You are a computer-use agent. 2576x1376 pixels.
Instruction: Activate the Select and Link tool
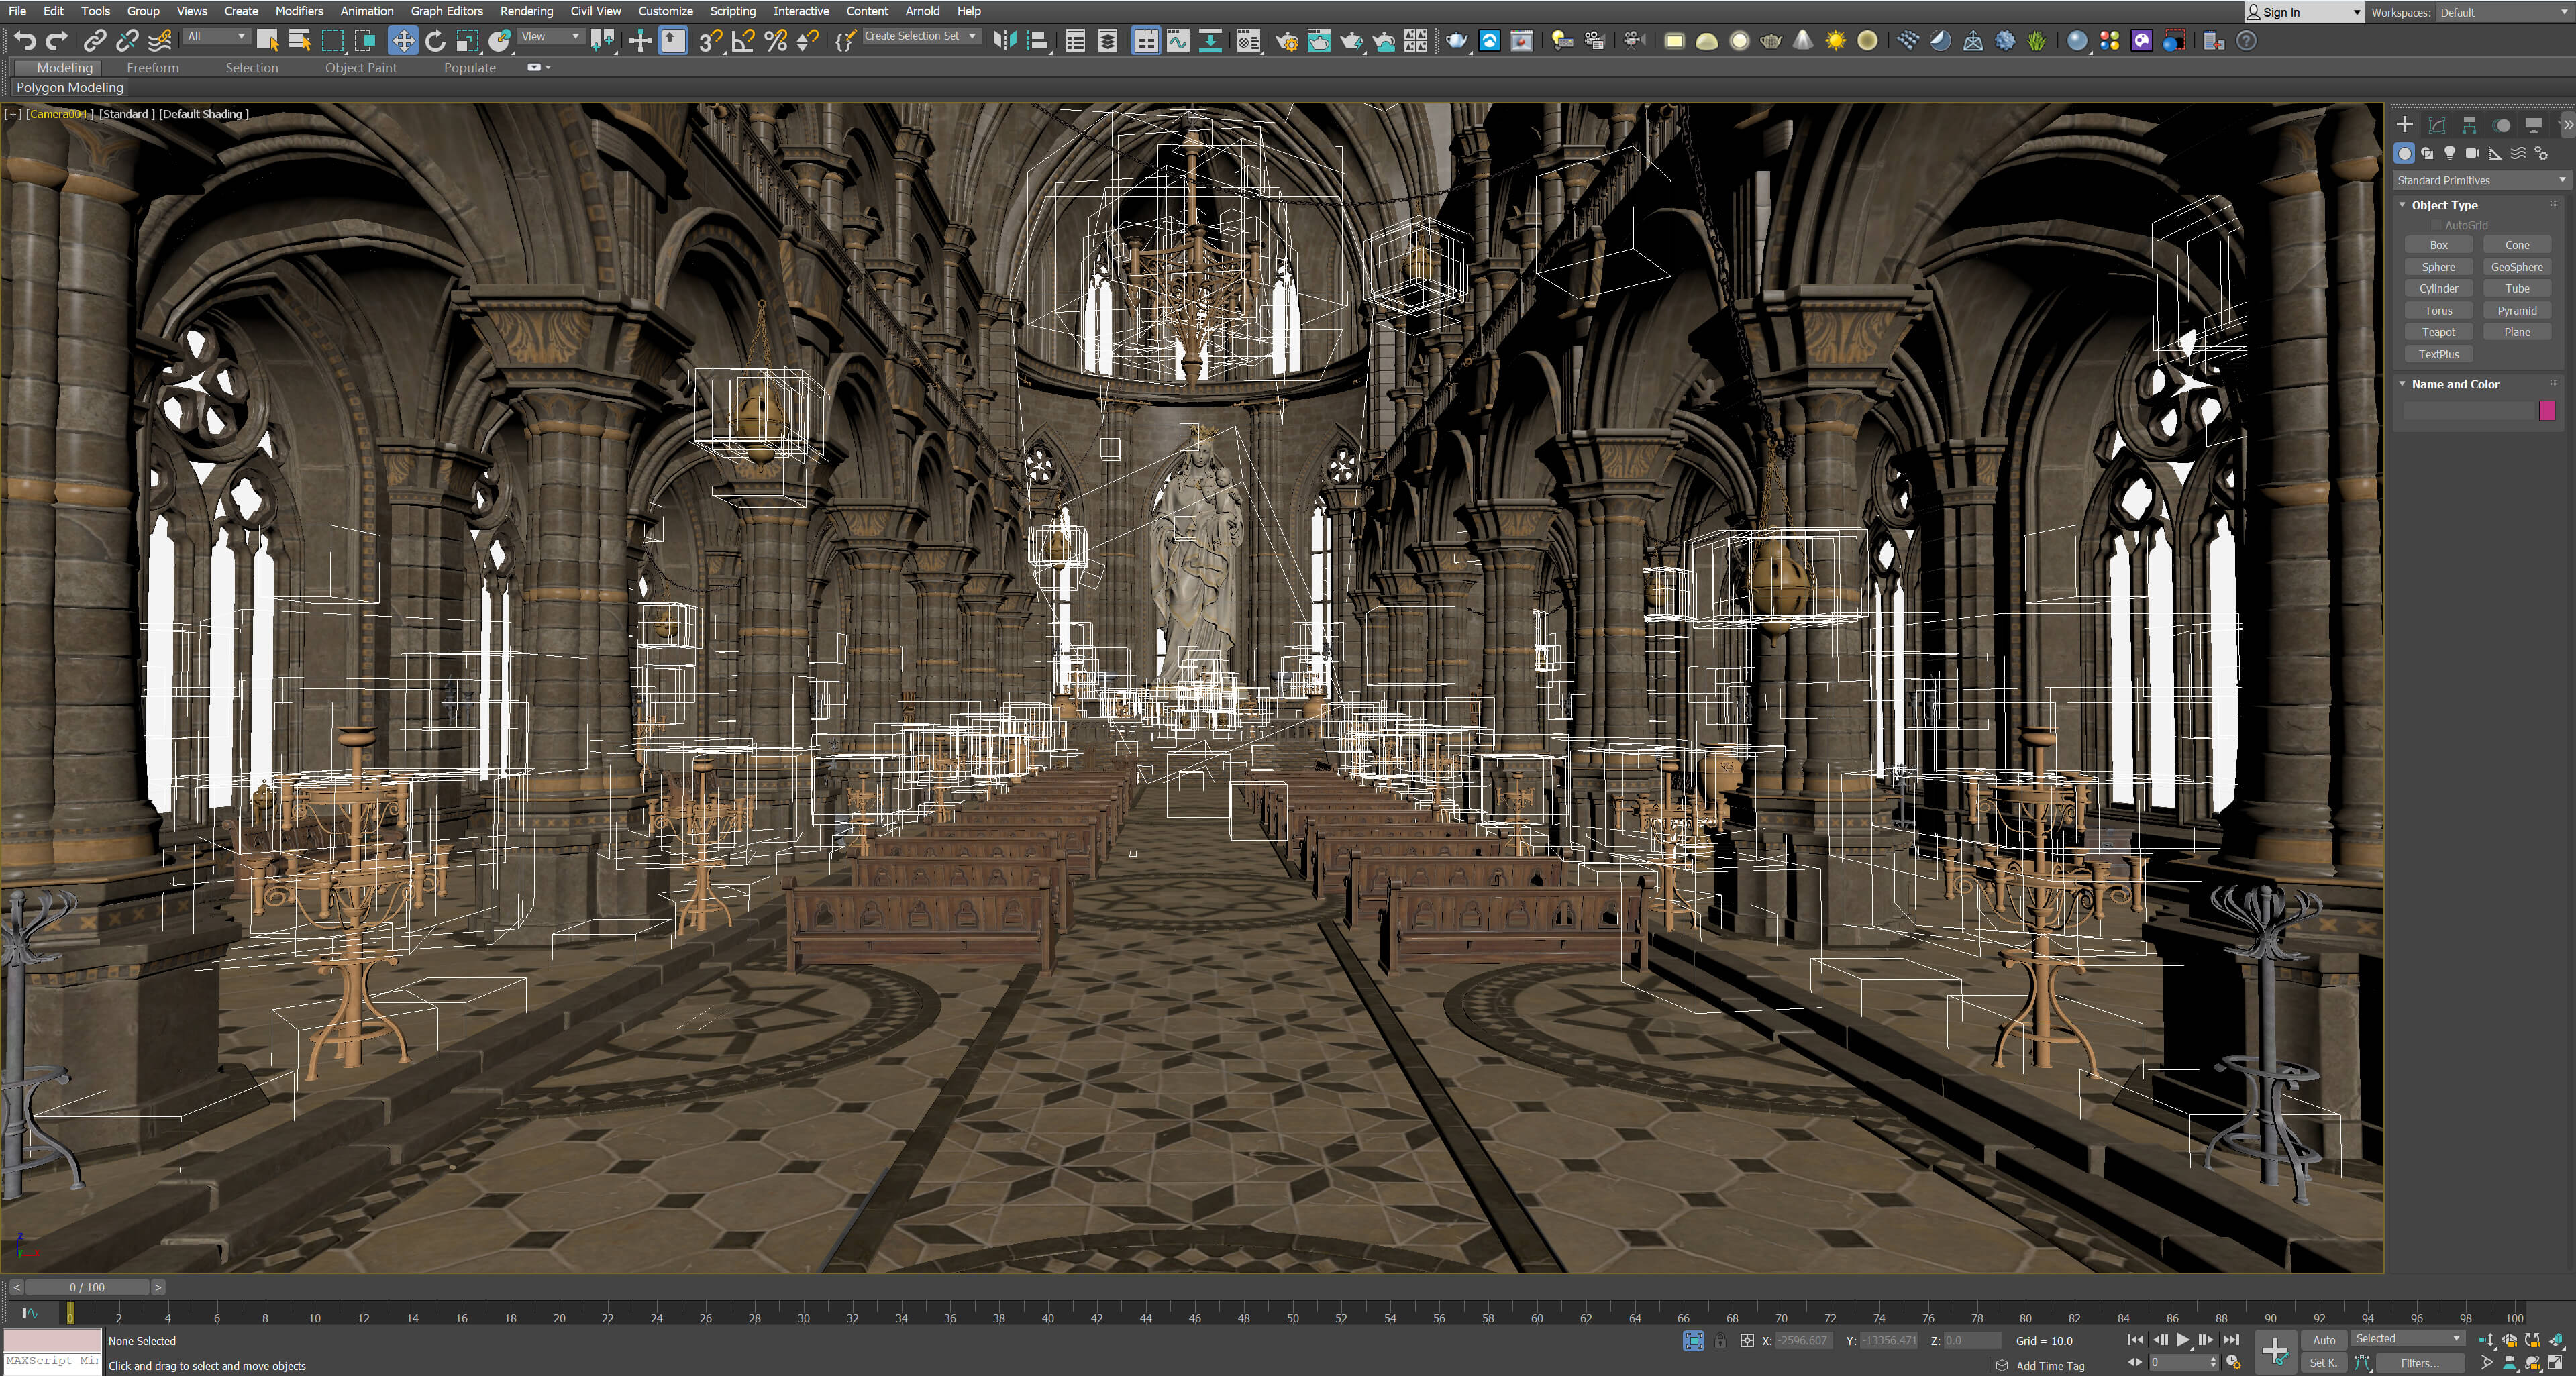[x=94, y=41]
